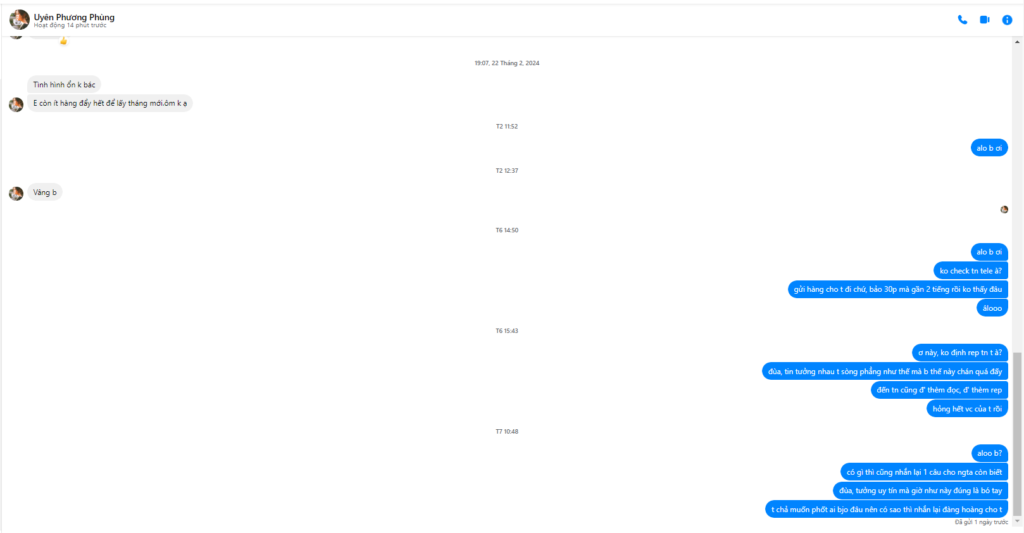The height and width of the screenshot is (533, 1024).
Task: Click the vertical scrollbar thumb
Action: (1017, 434)
